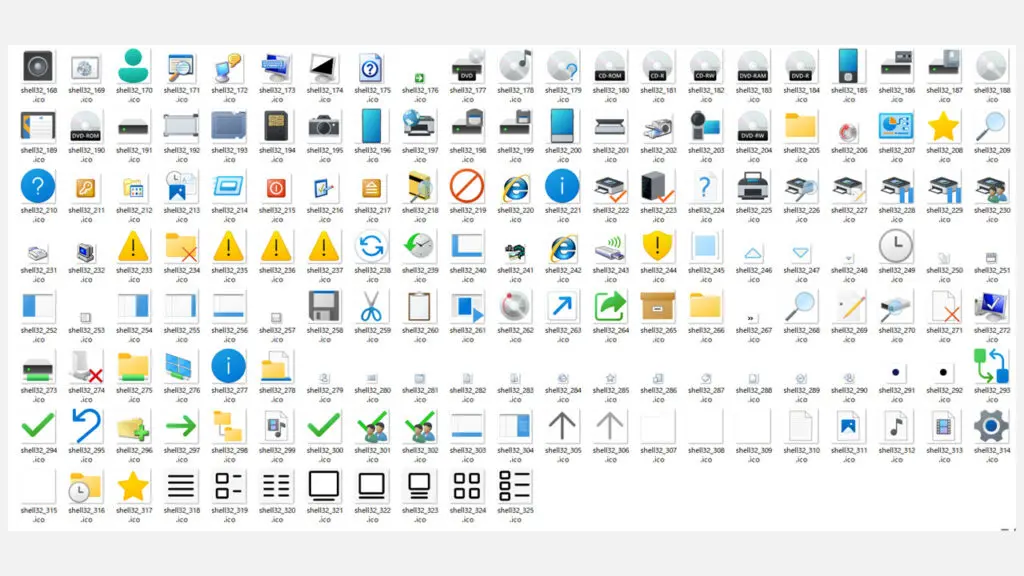Click the scissors icon shell32_259

pos(372,306)
